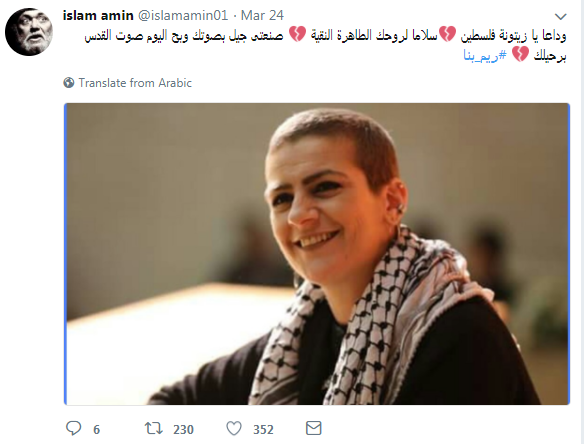
Task: Click the reply speech bubble icon
Action: pos(73,428)
